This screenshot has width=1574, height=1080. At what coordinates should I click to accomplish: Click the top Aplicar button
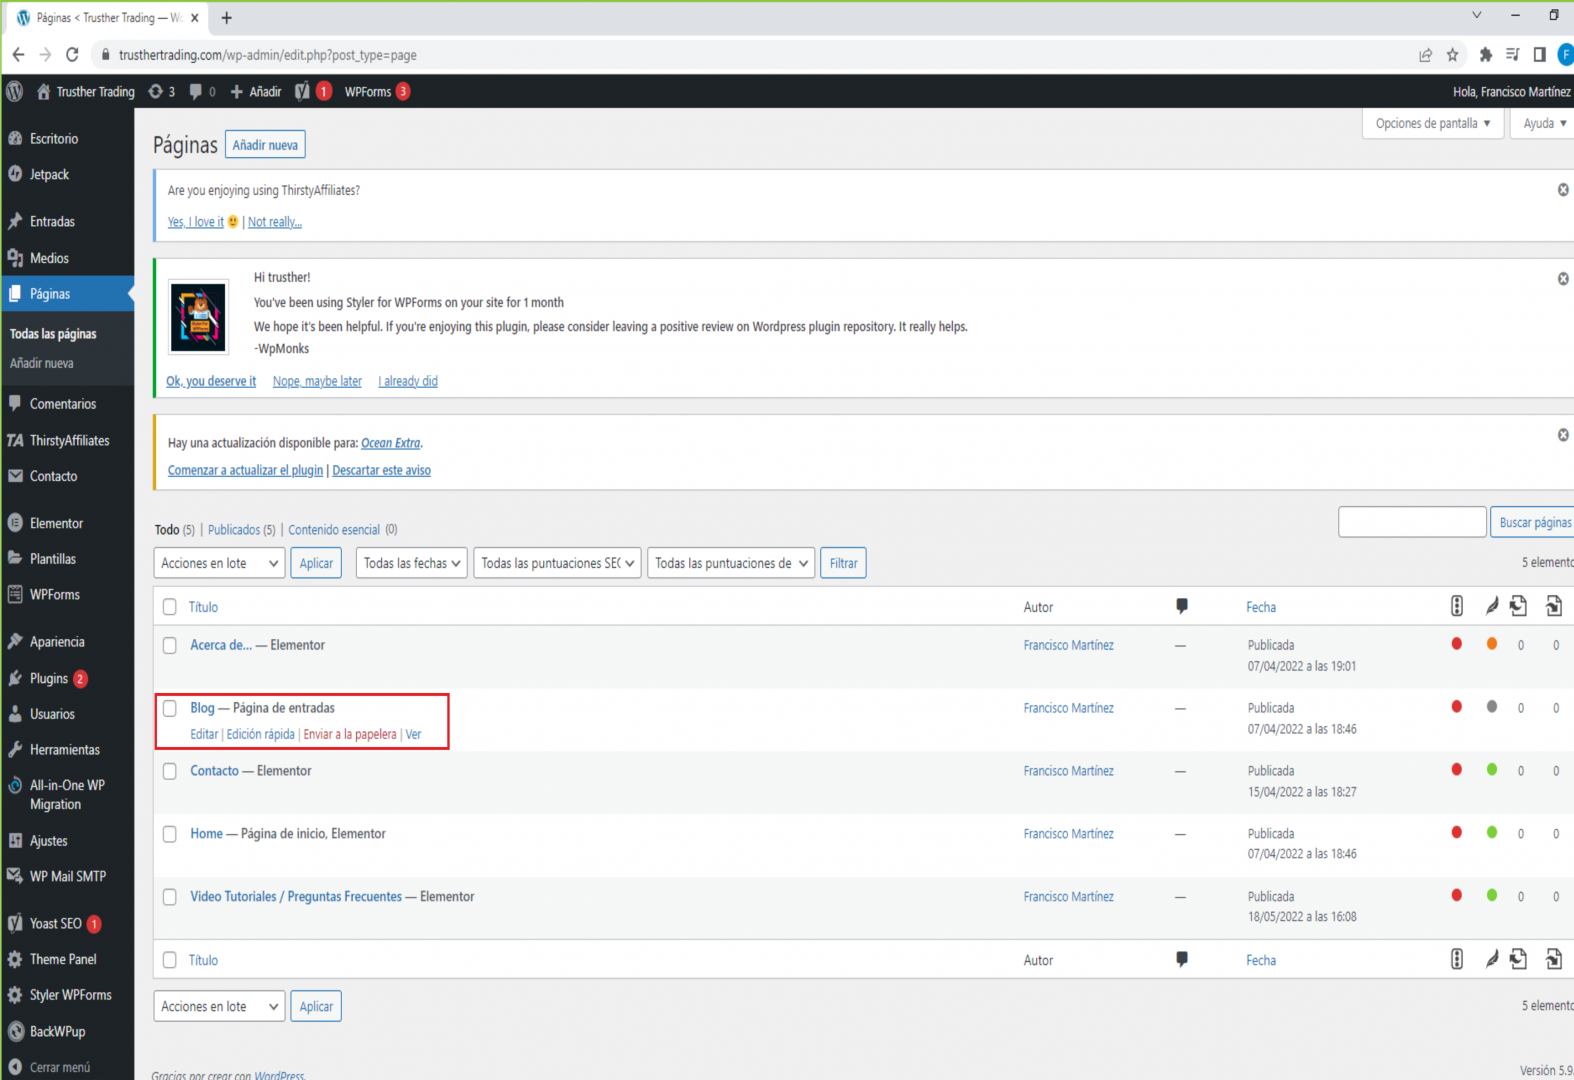point(316,563)
